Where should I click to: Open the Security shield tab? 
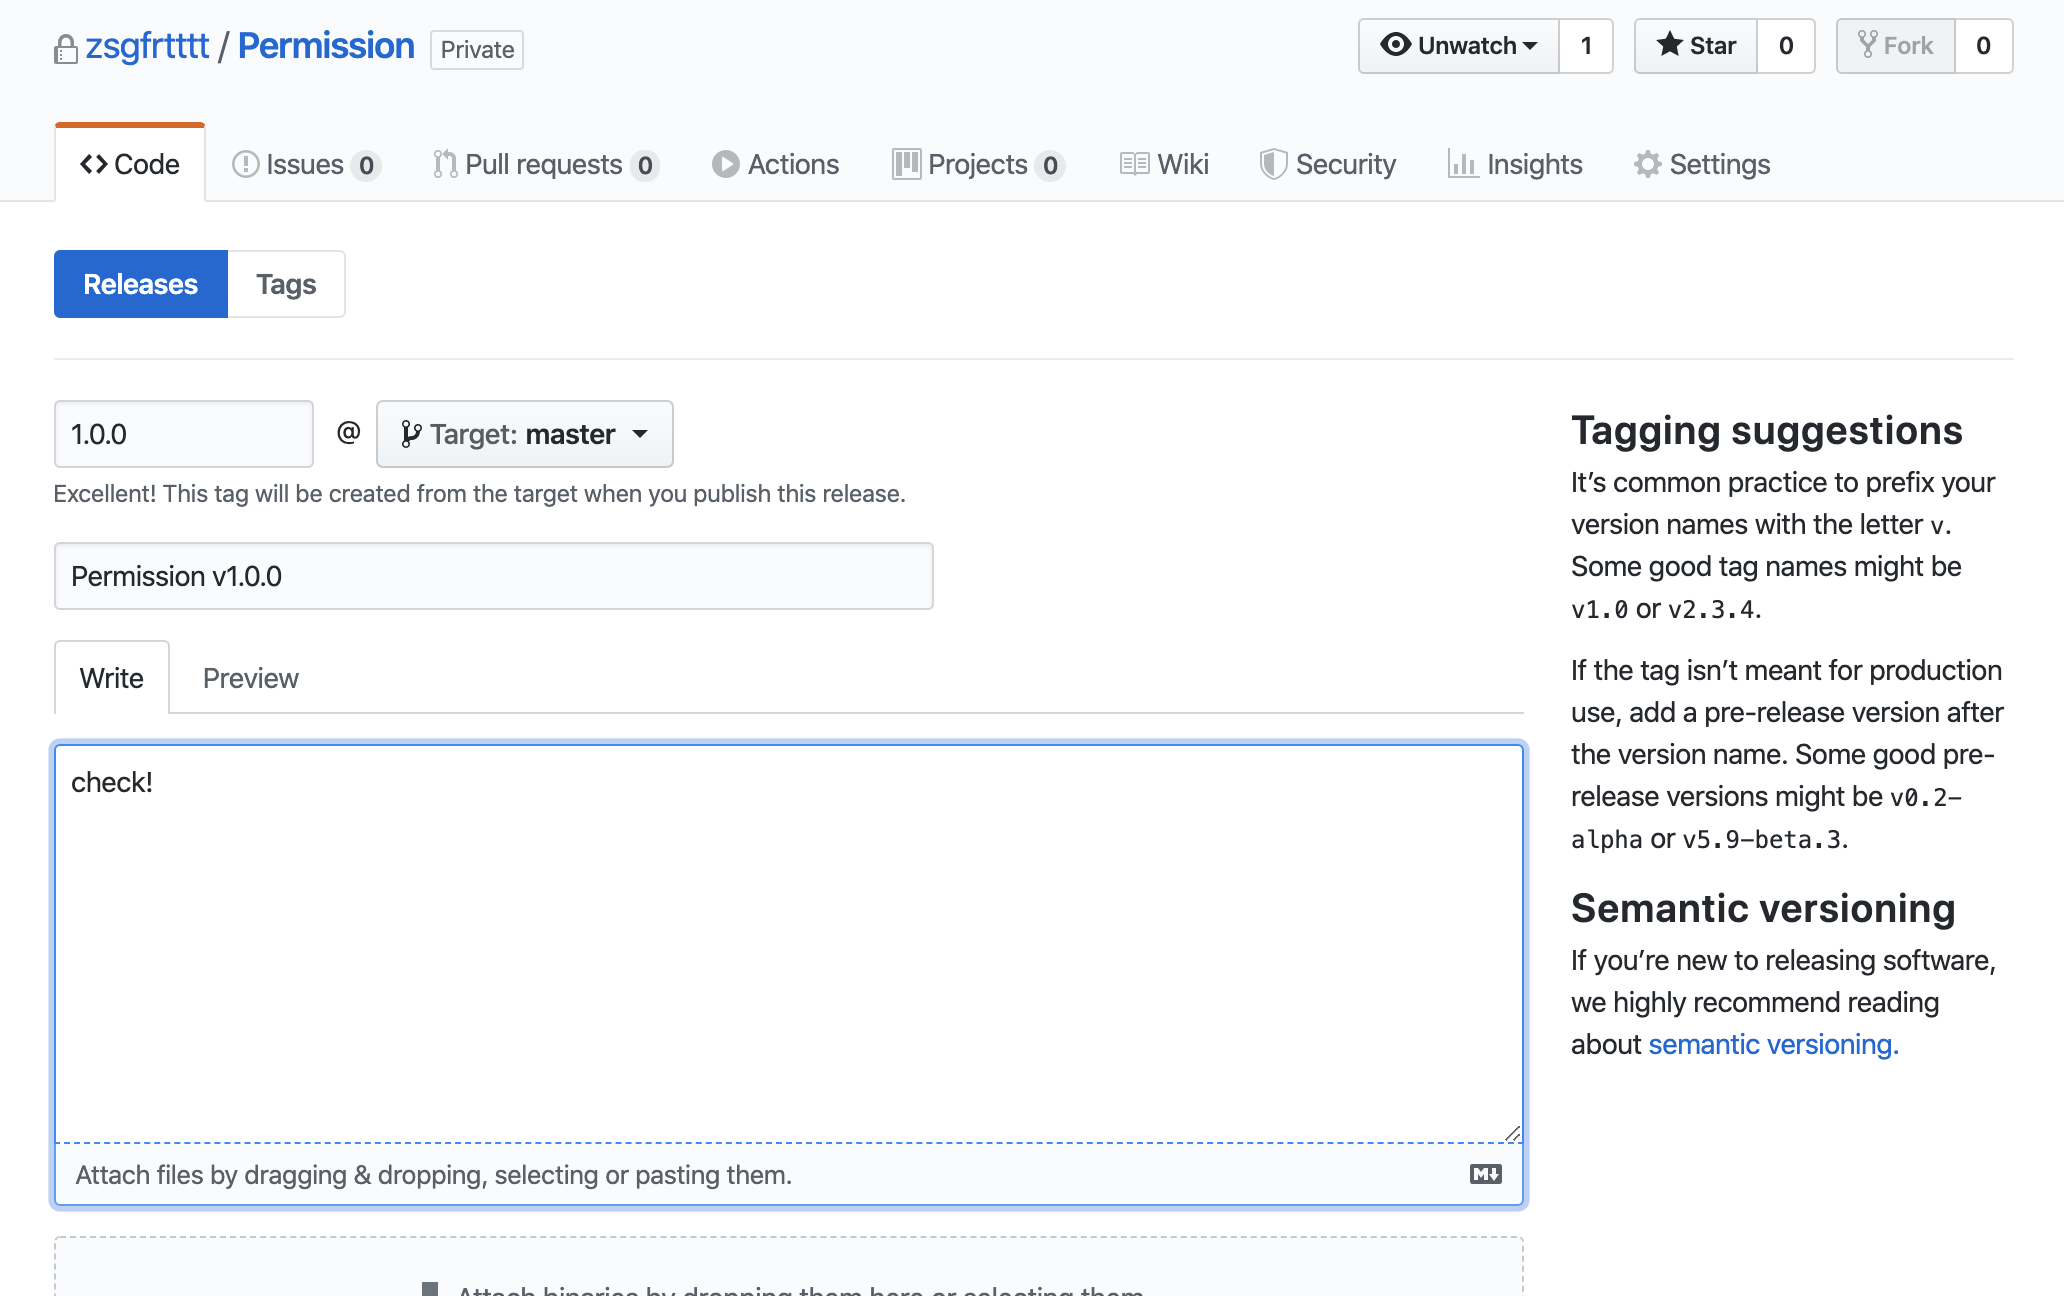[x=1328, y=164]
